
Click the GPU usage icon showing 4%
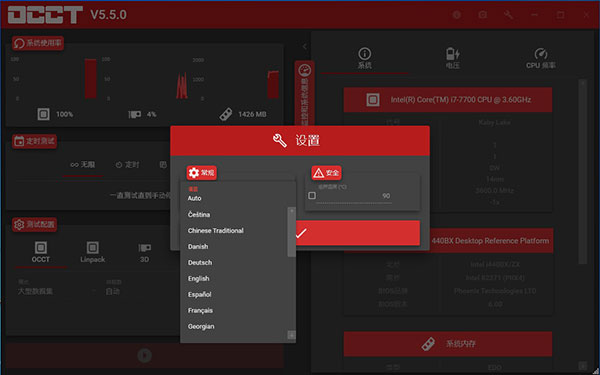134,114
